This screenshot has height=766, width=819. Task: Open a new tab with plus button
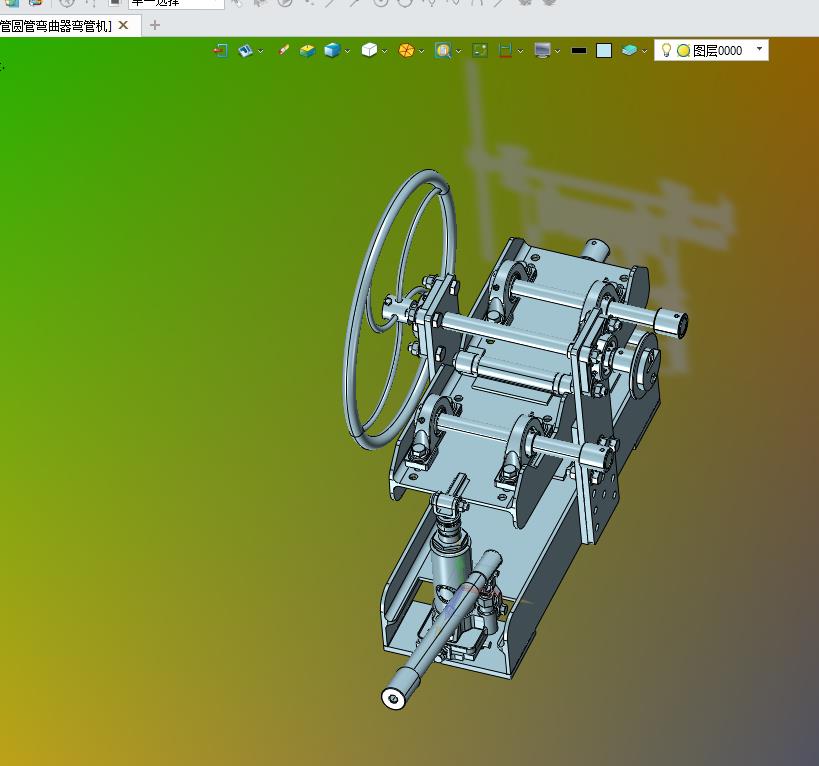tap(155, 25)
